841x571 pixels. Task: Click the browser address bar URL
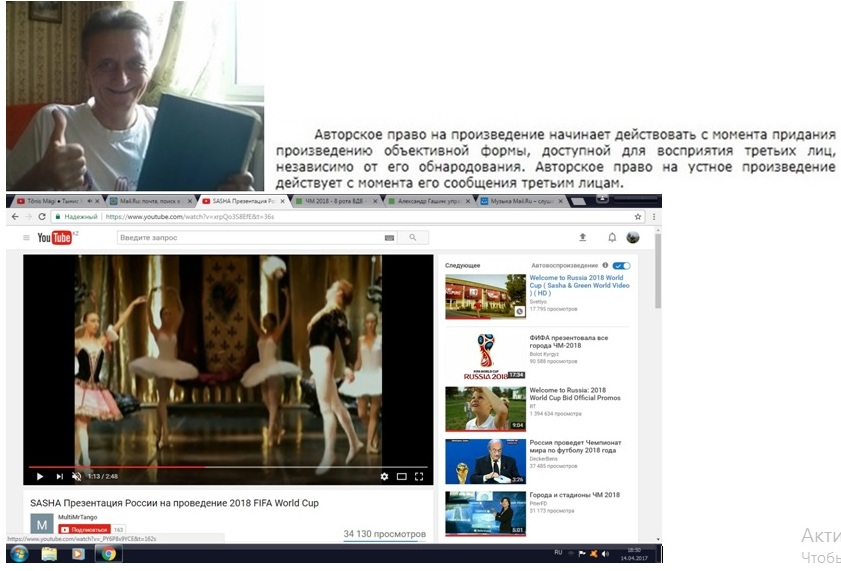point(190,217)
